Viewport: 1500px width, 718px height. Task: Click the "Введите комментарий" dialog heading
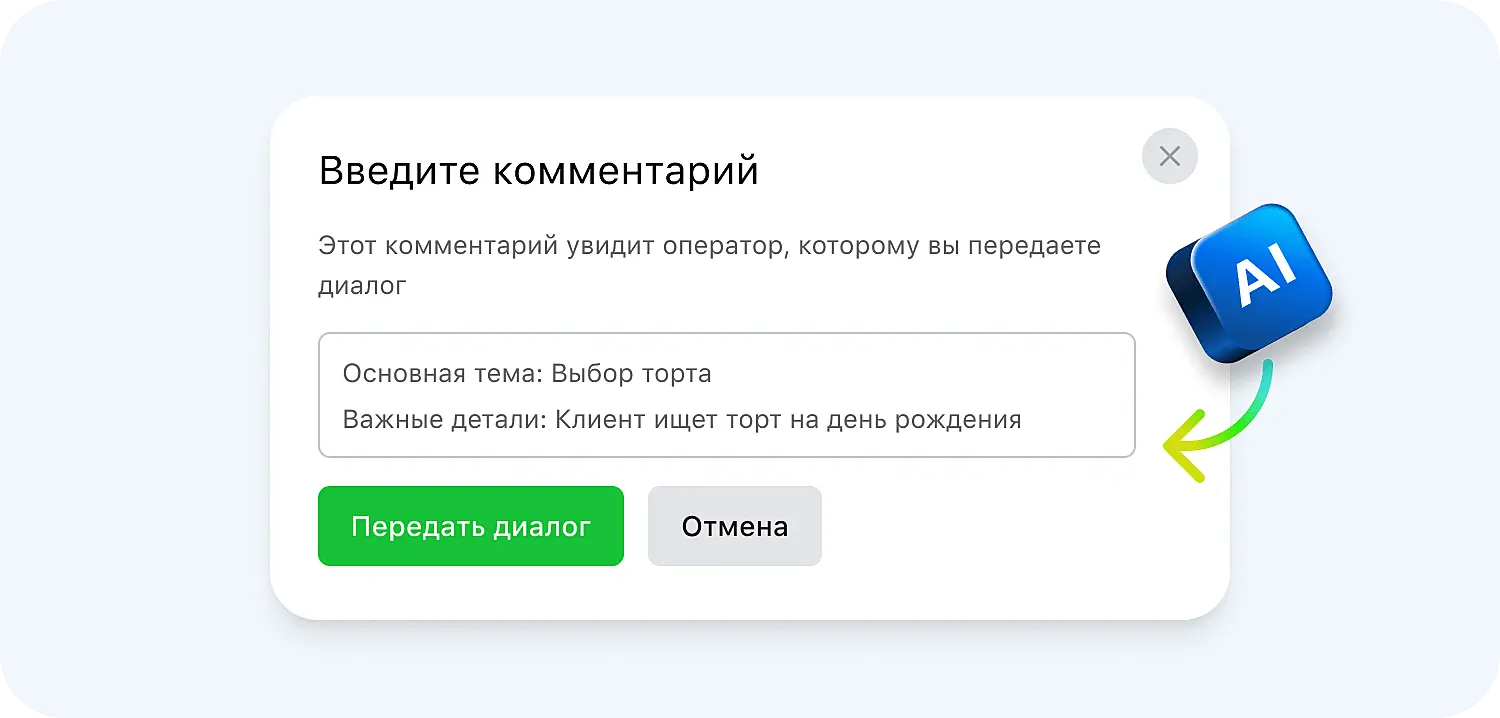(538, 171)
